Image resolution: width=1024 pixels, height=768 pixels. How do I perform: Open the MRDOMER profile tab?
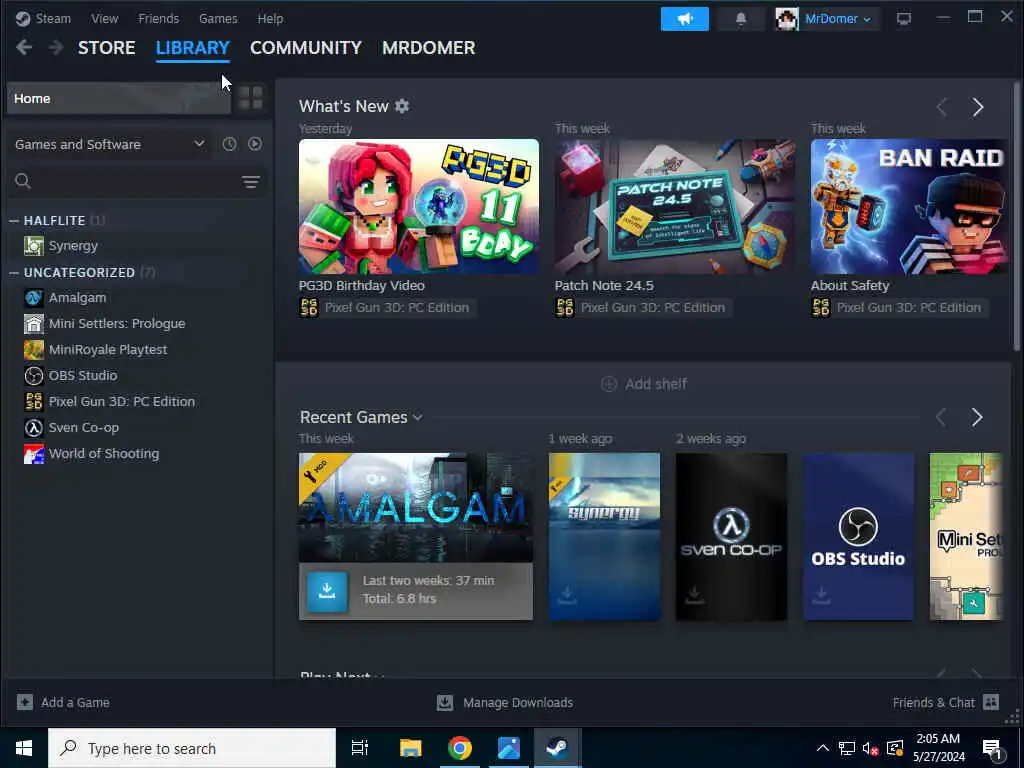coord(428,48)
